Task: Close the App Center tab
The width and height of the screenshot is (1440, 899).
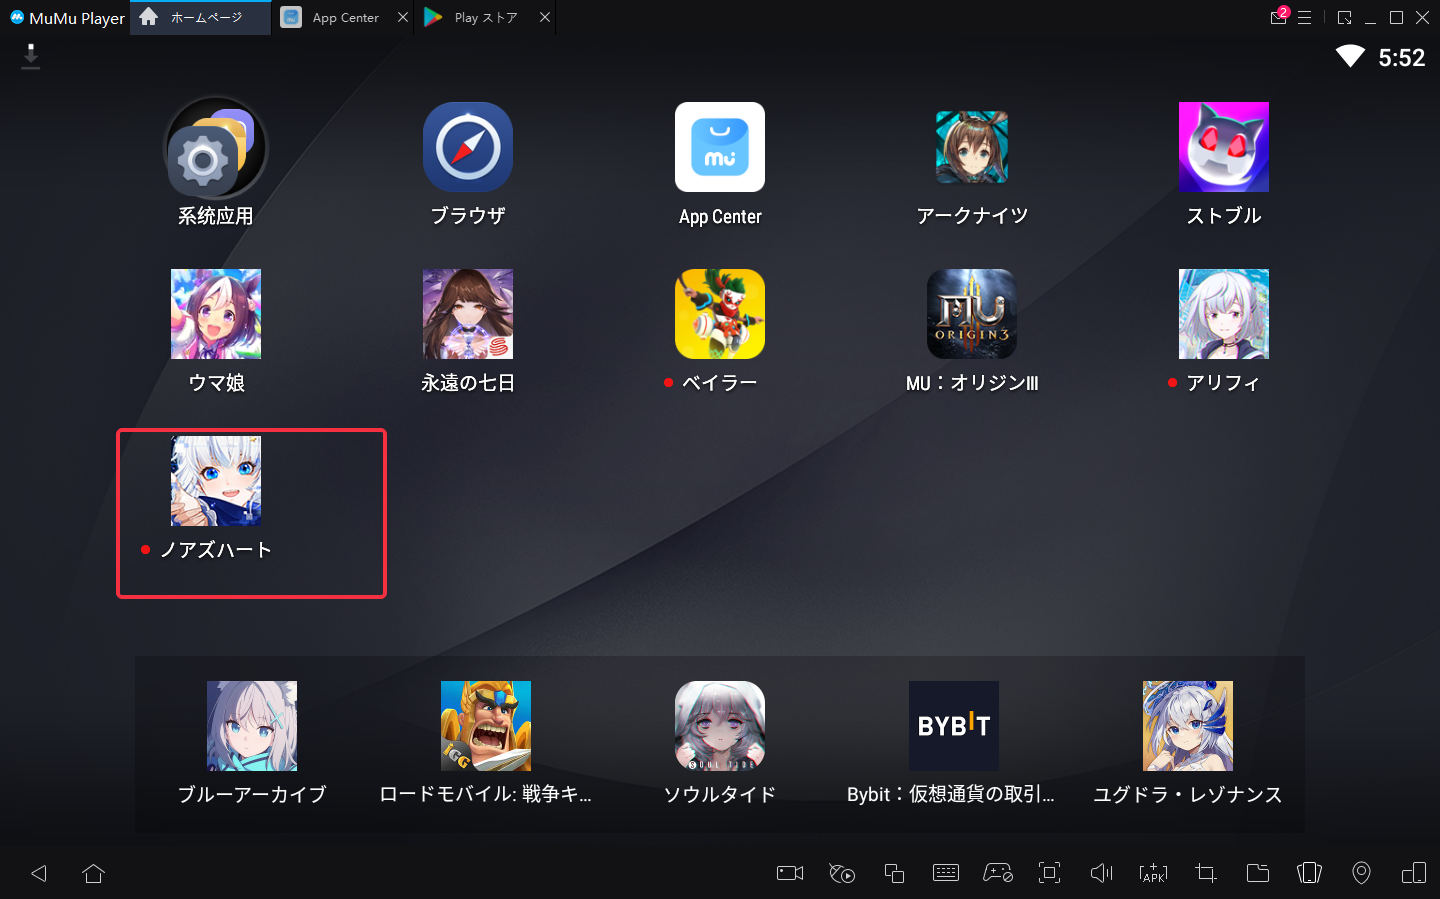Action: tap(402, 18)
